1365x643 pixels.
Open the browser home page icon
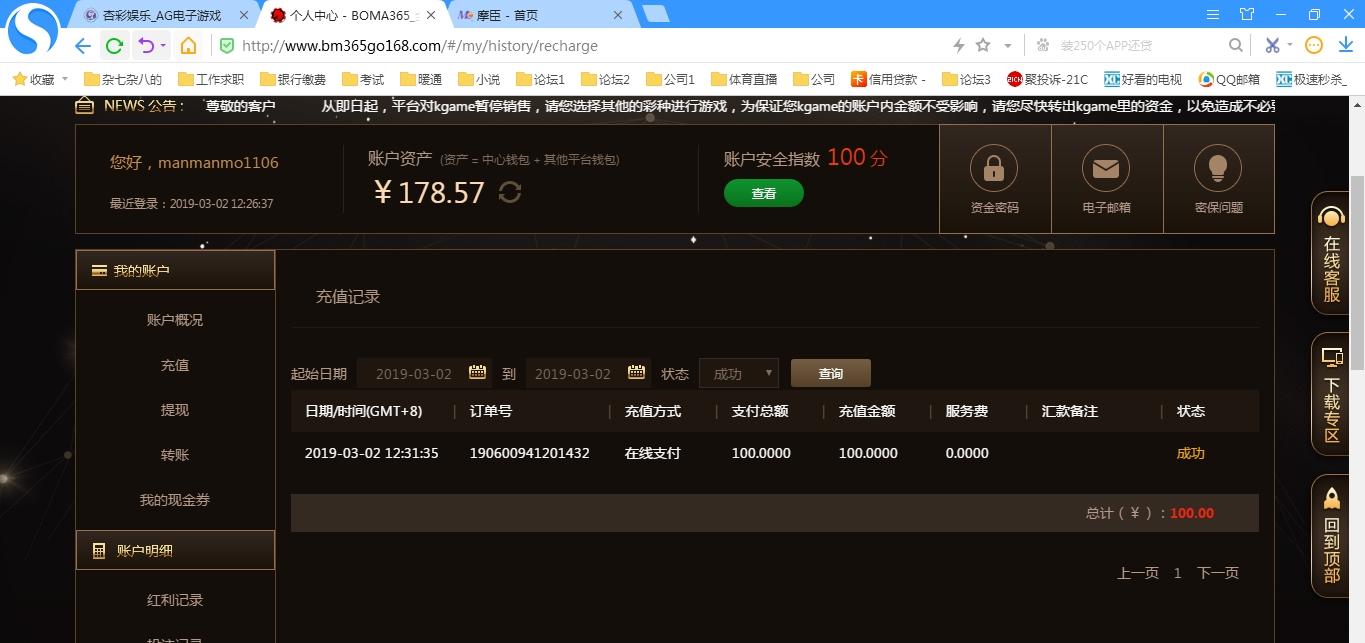[x=188, y=46]
